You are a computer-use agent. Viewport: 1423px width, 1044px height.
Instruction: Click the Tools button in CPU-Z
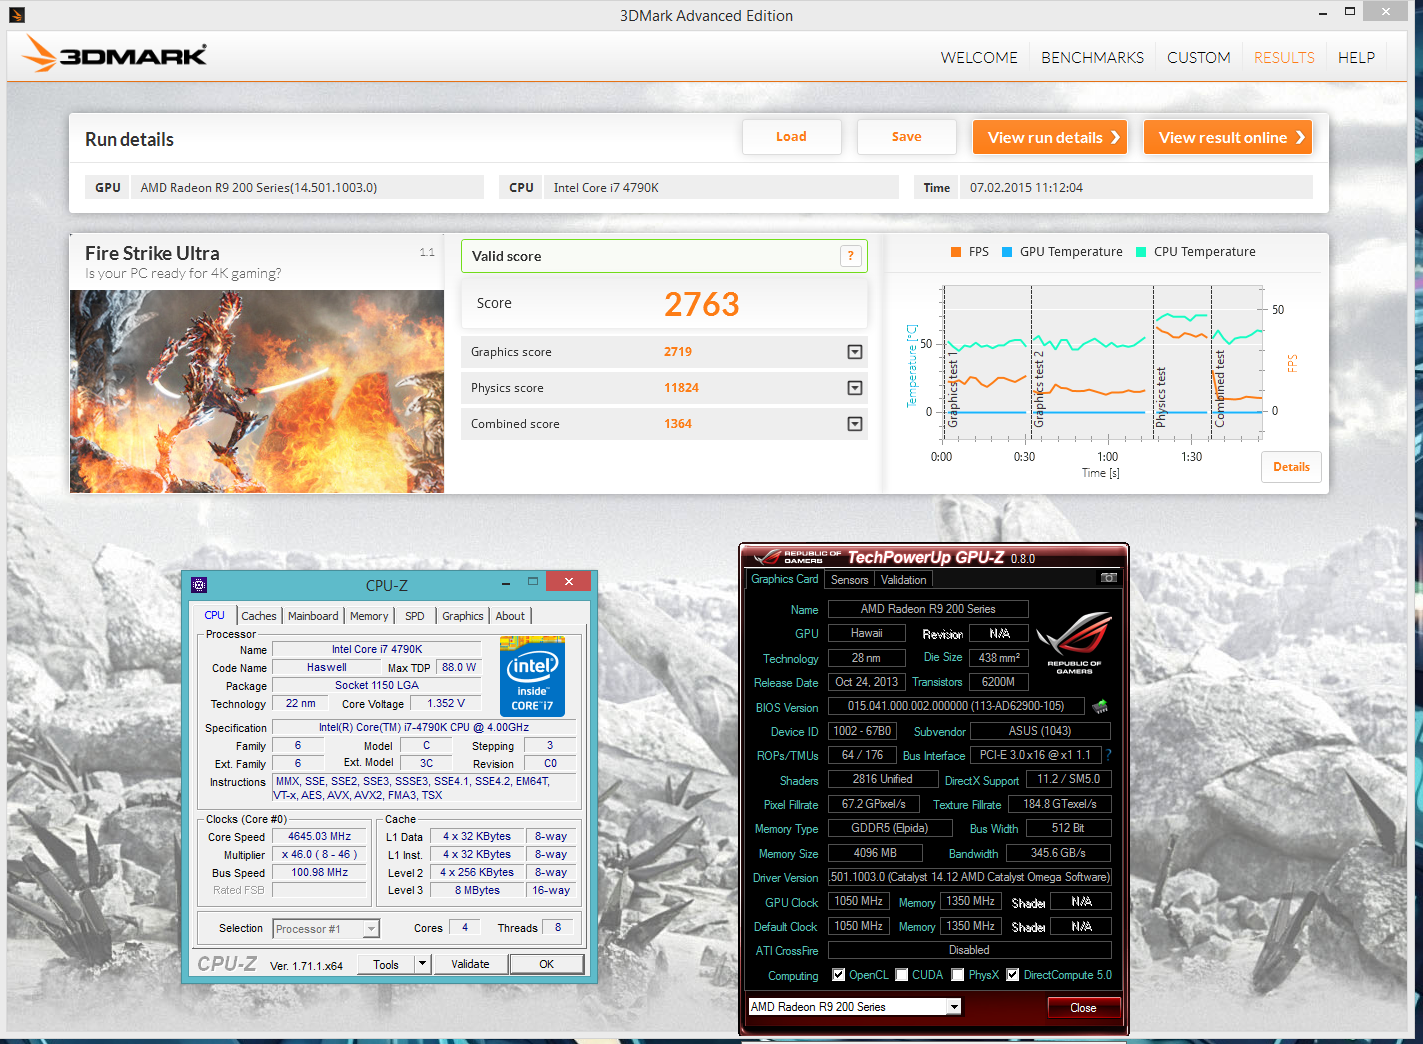coord(387,964)
